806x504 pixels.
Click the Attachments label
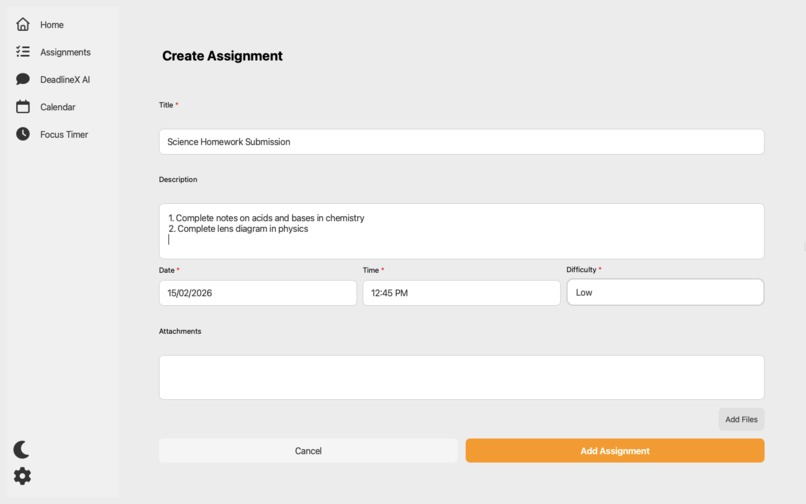coord(180,331)
